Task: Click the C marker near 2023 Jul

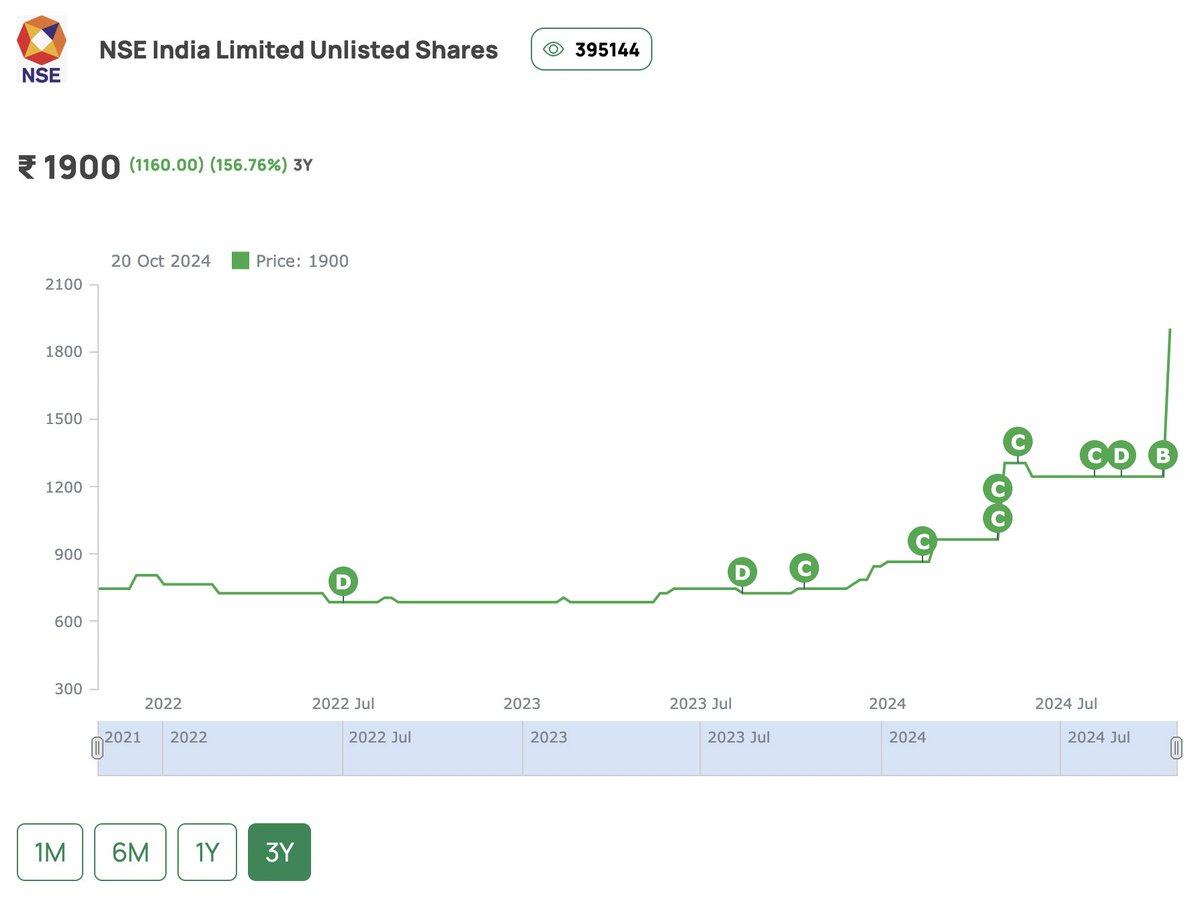Action: point(804,567)
